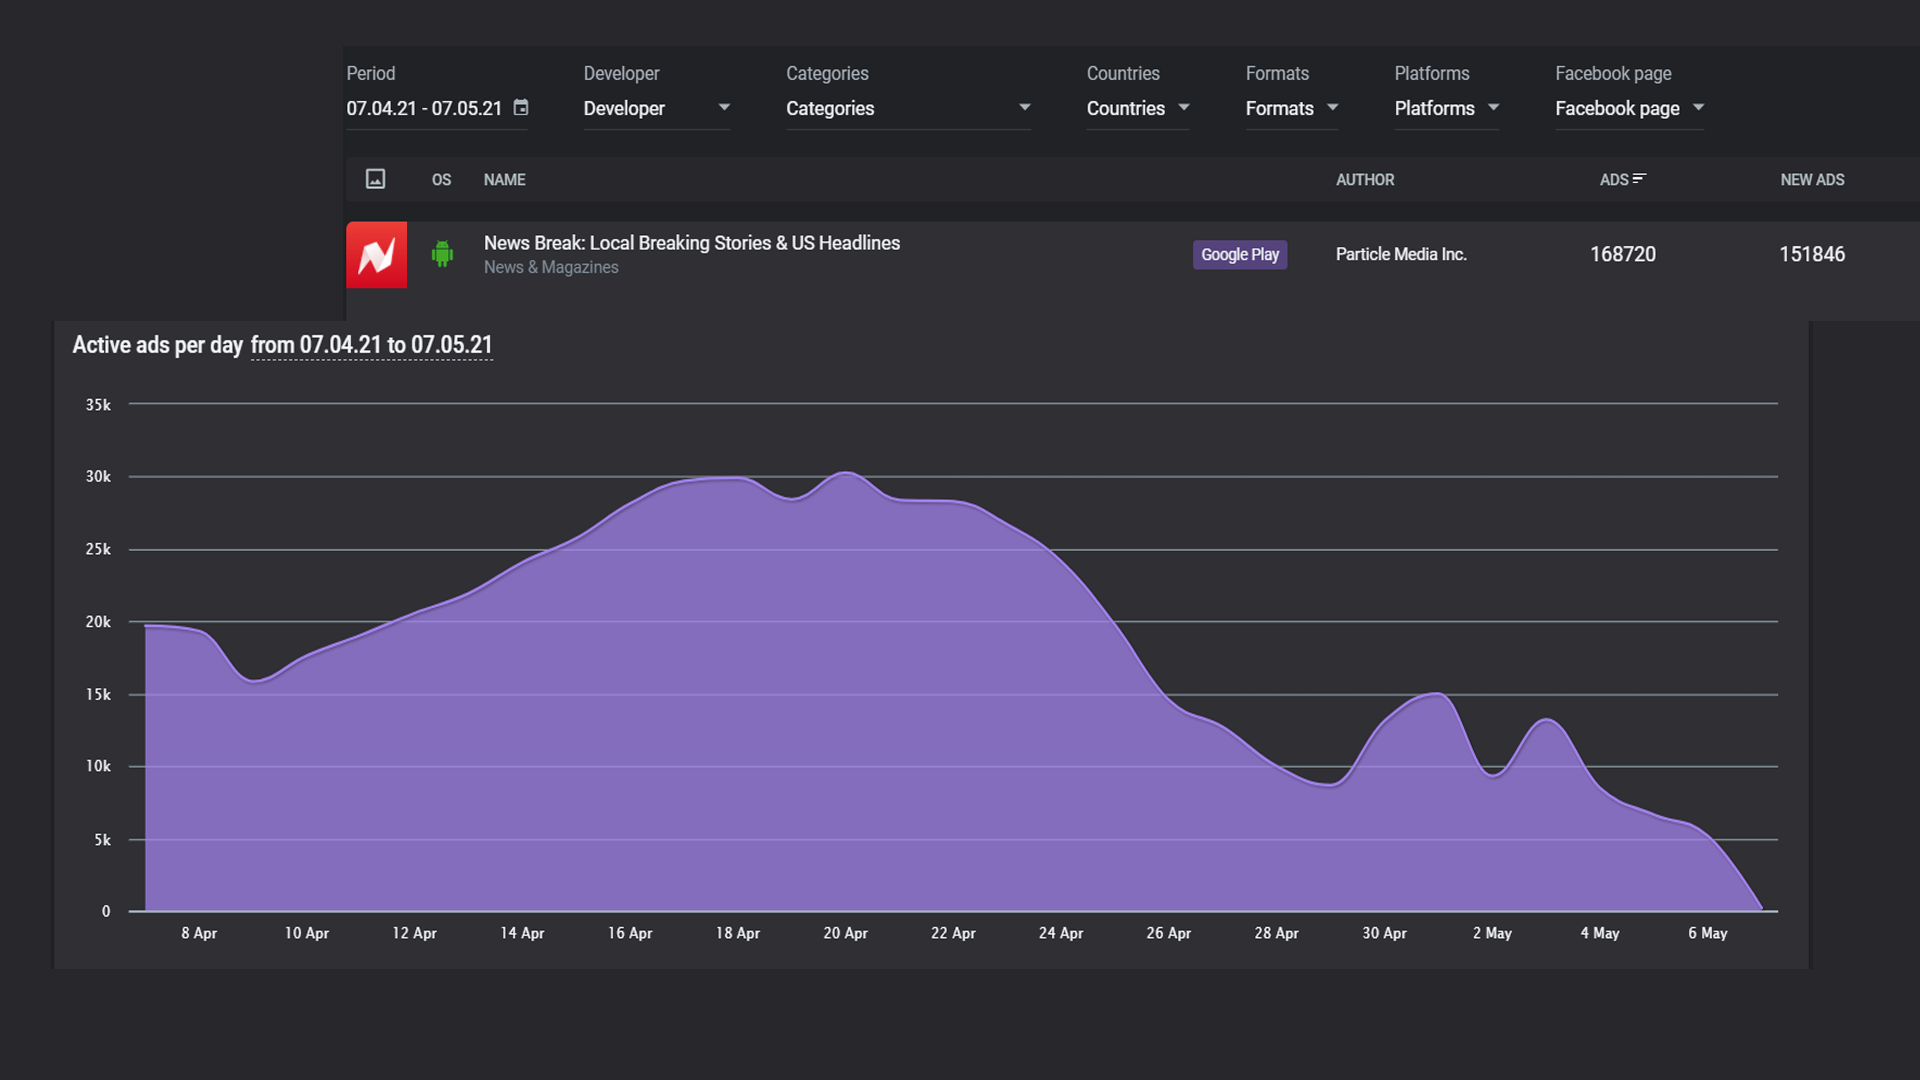The height and width of the screenshot is (1080, 1920).
Task: Expand the Platforms filter dropdown
Action: coord(1446,108)
